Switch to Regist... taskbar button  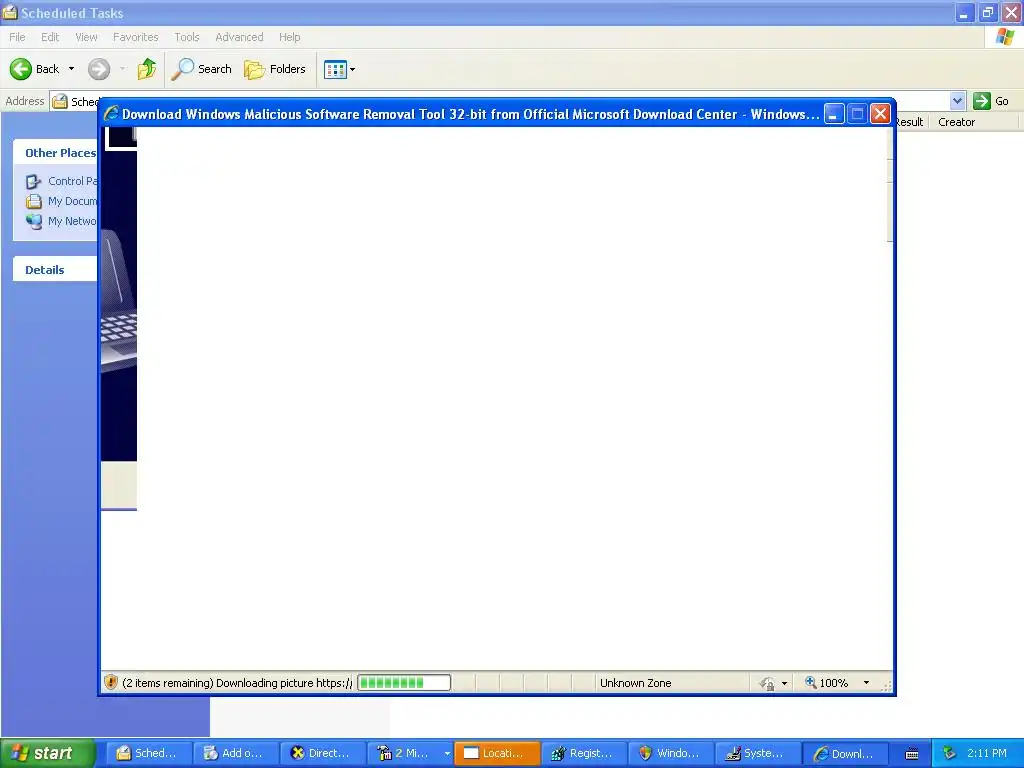point(584,753)
